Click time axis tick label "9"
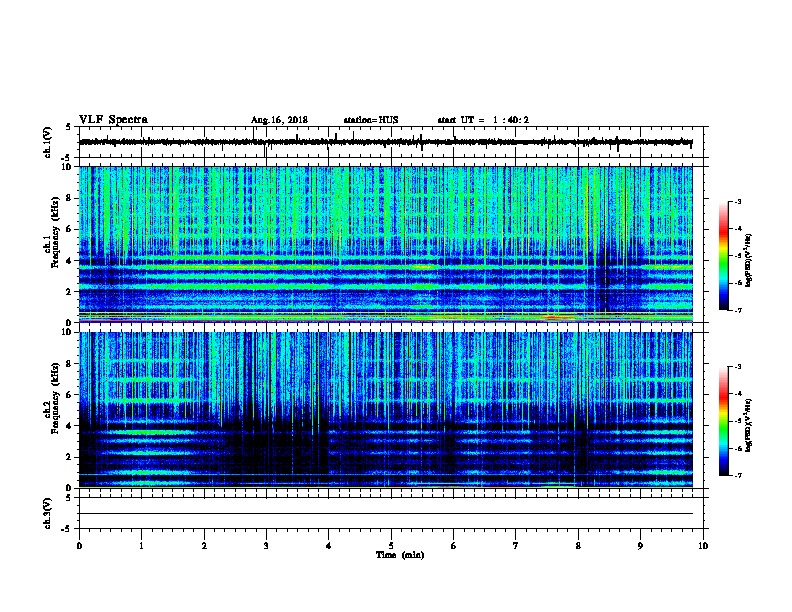 640,546
